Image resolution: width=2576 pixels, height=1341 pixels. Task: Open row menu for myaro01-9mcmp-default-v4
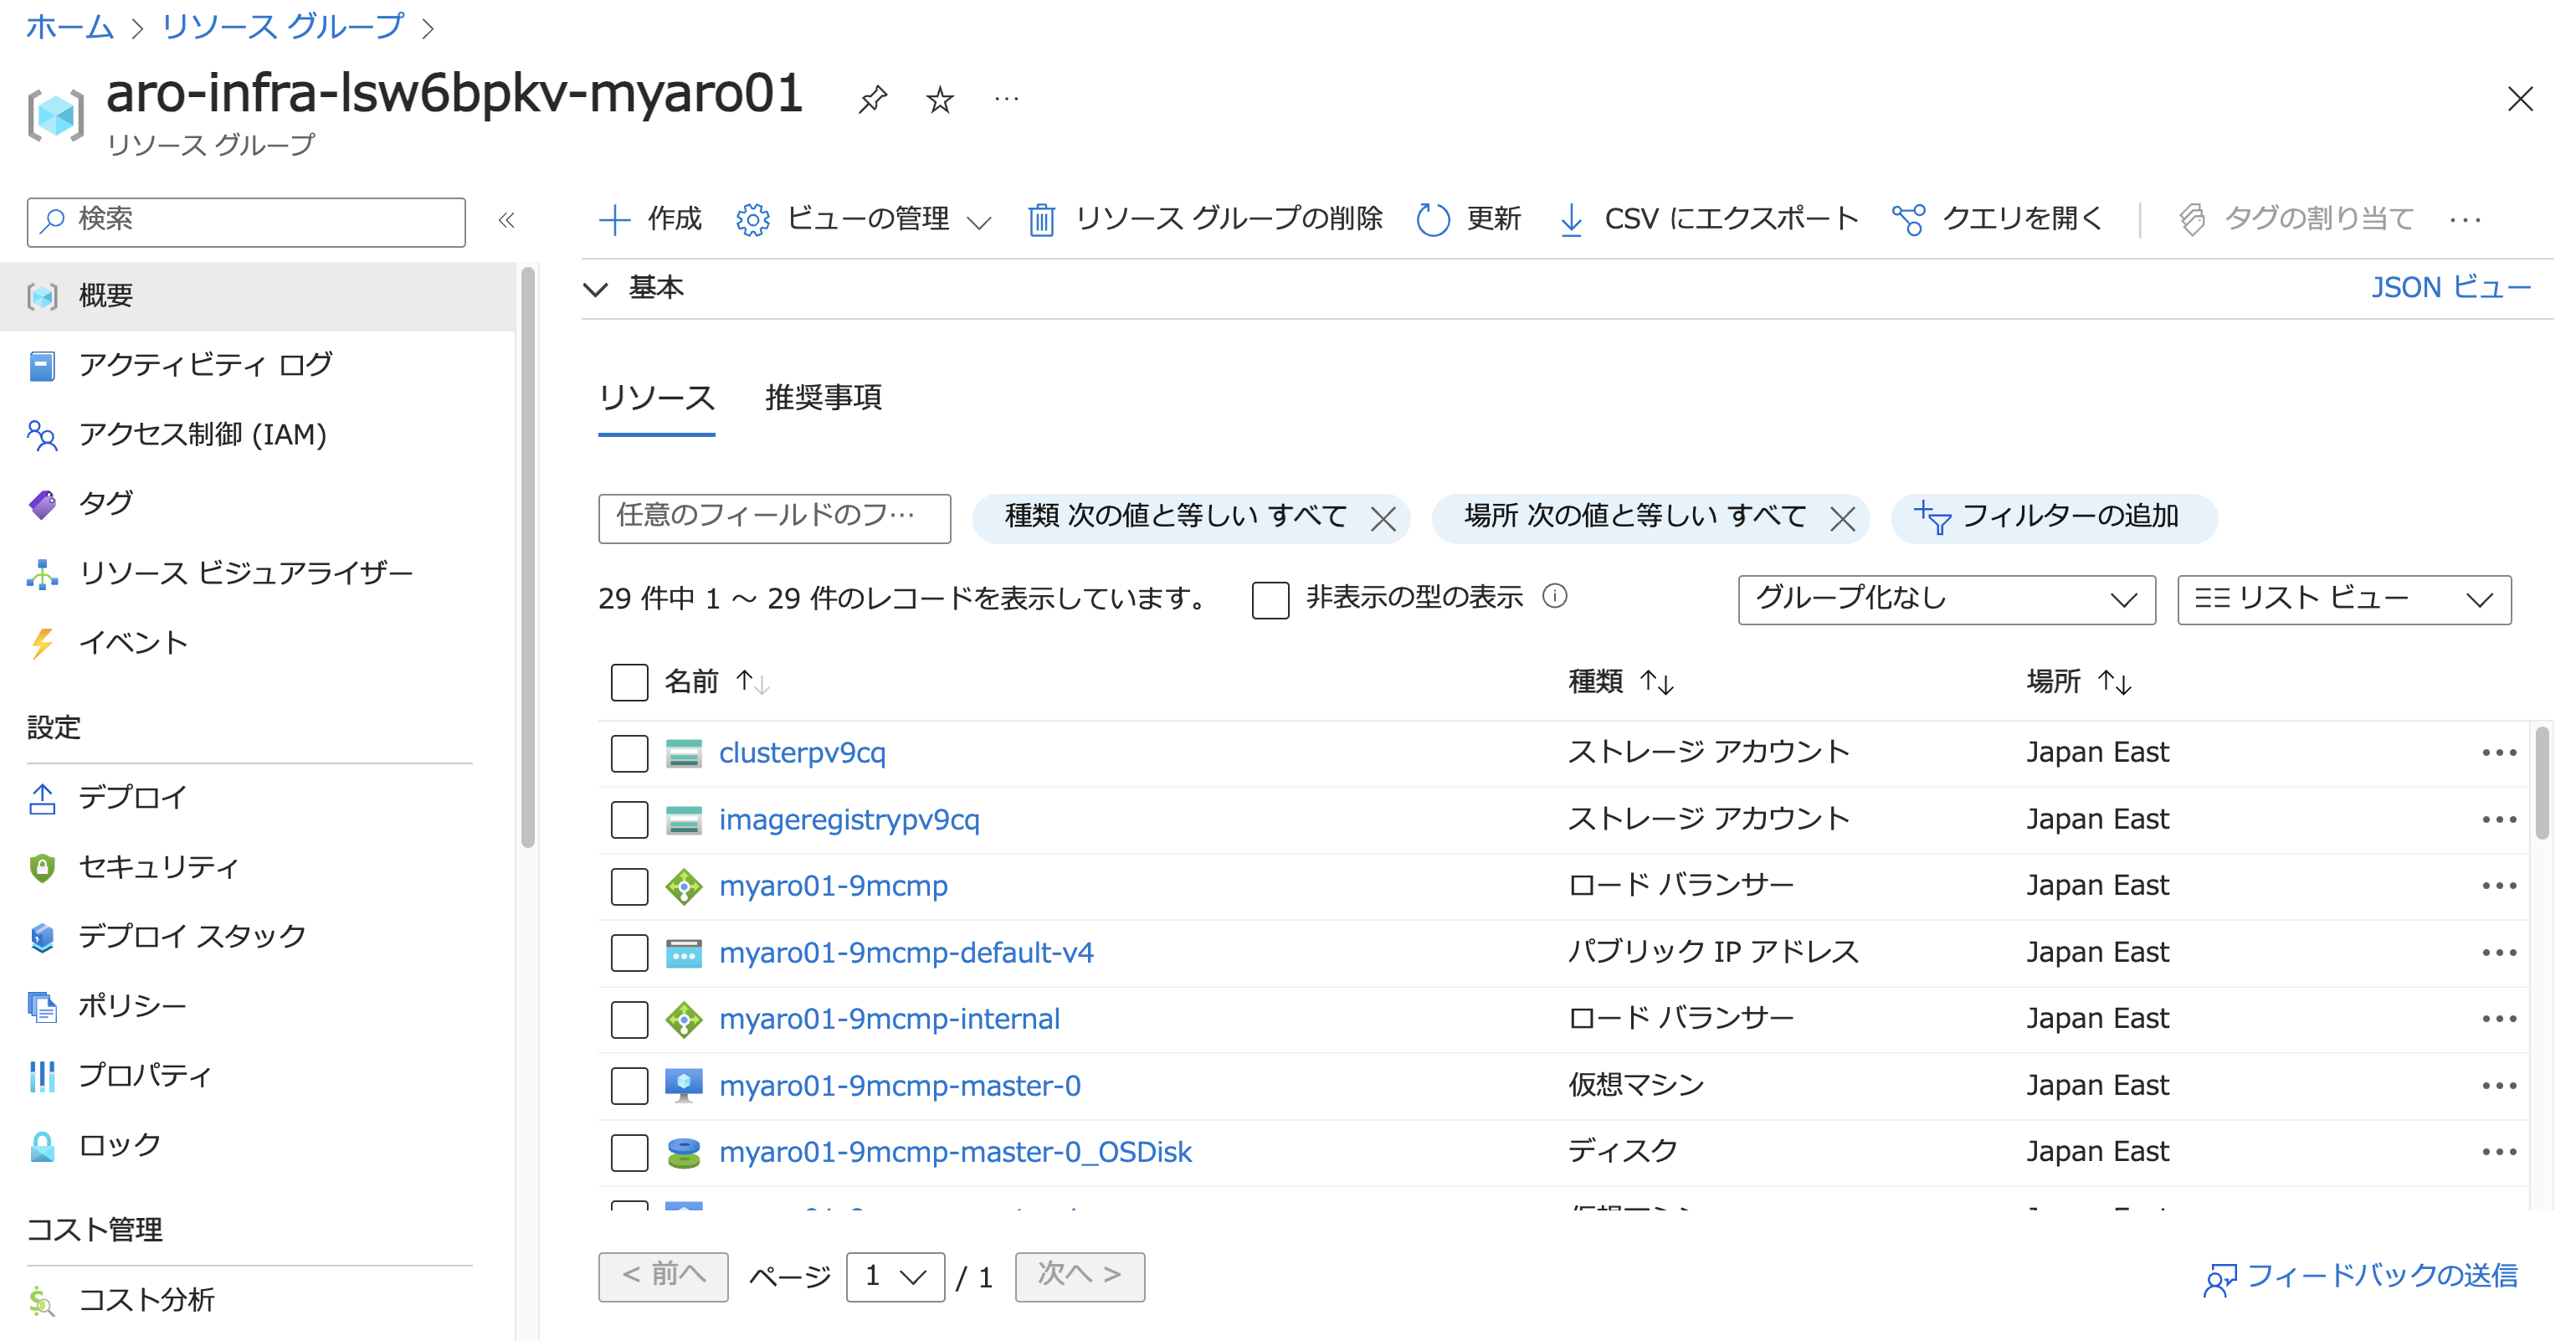2498,952
